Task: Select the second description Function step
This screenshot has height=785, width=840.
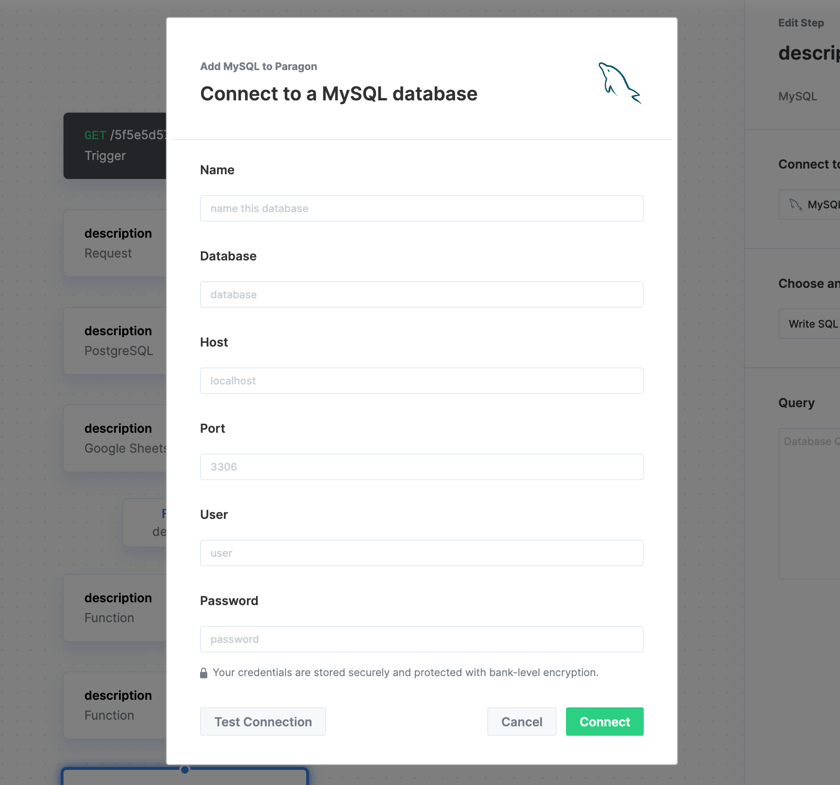Action: click(115, 705)
